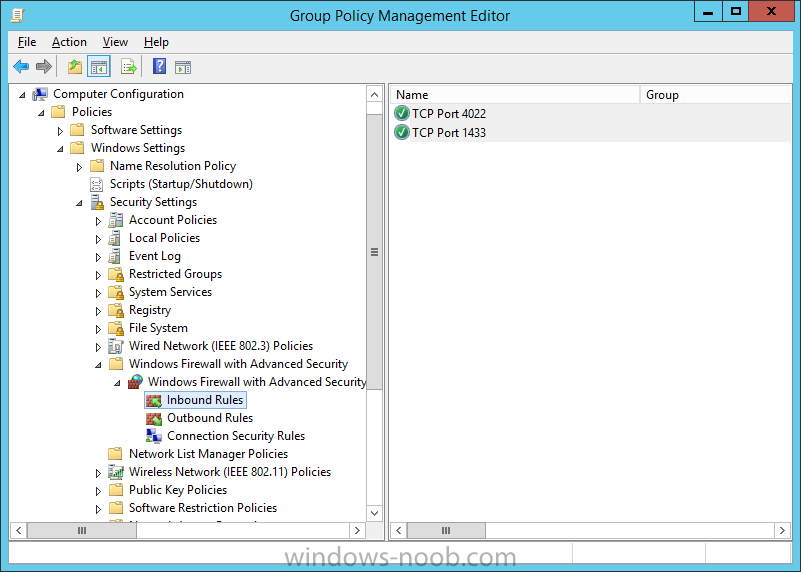
Task: Expand the Wireless Network Policies node
Action: (x=98, y=473)
